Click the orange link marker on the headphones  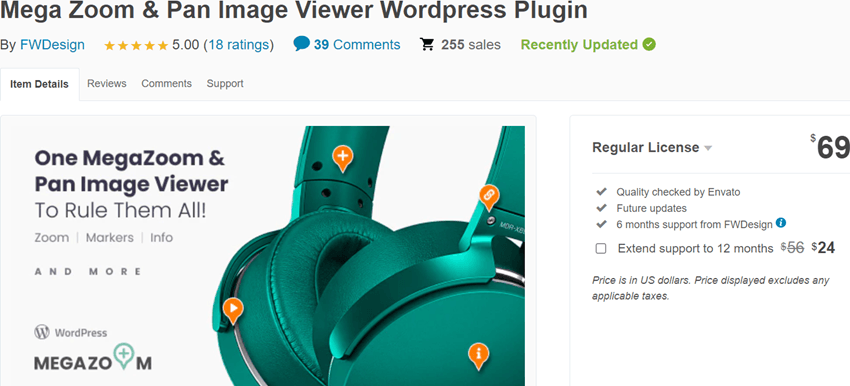coord(488,197)
